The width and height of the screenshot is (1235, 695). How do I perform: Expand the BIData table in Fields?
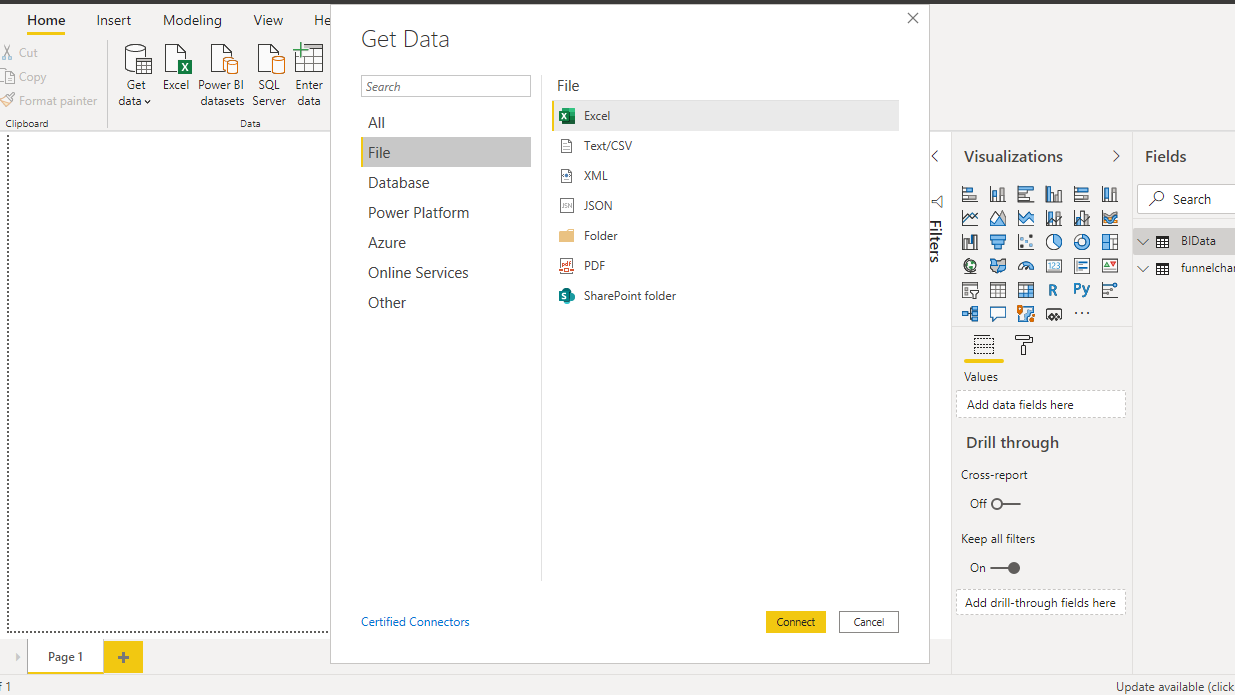1143,241
